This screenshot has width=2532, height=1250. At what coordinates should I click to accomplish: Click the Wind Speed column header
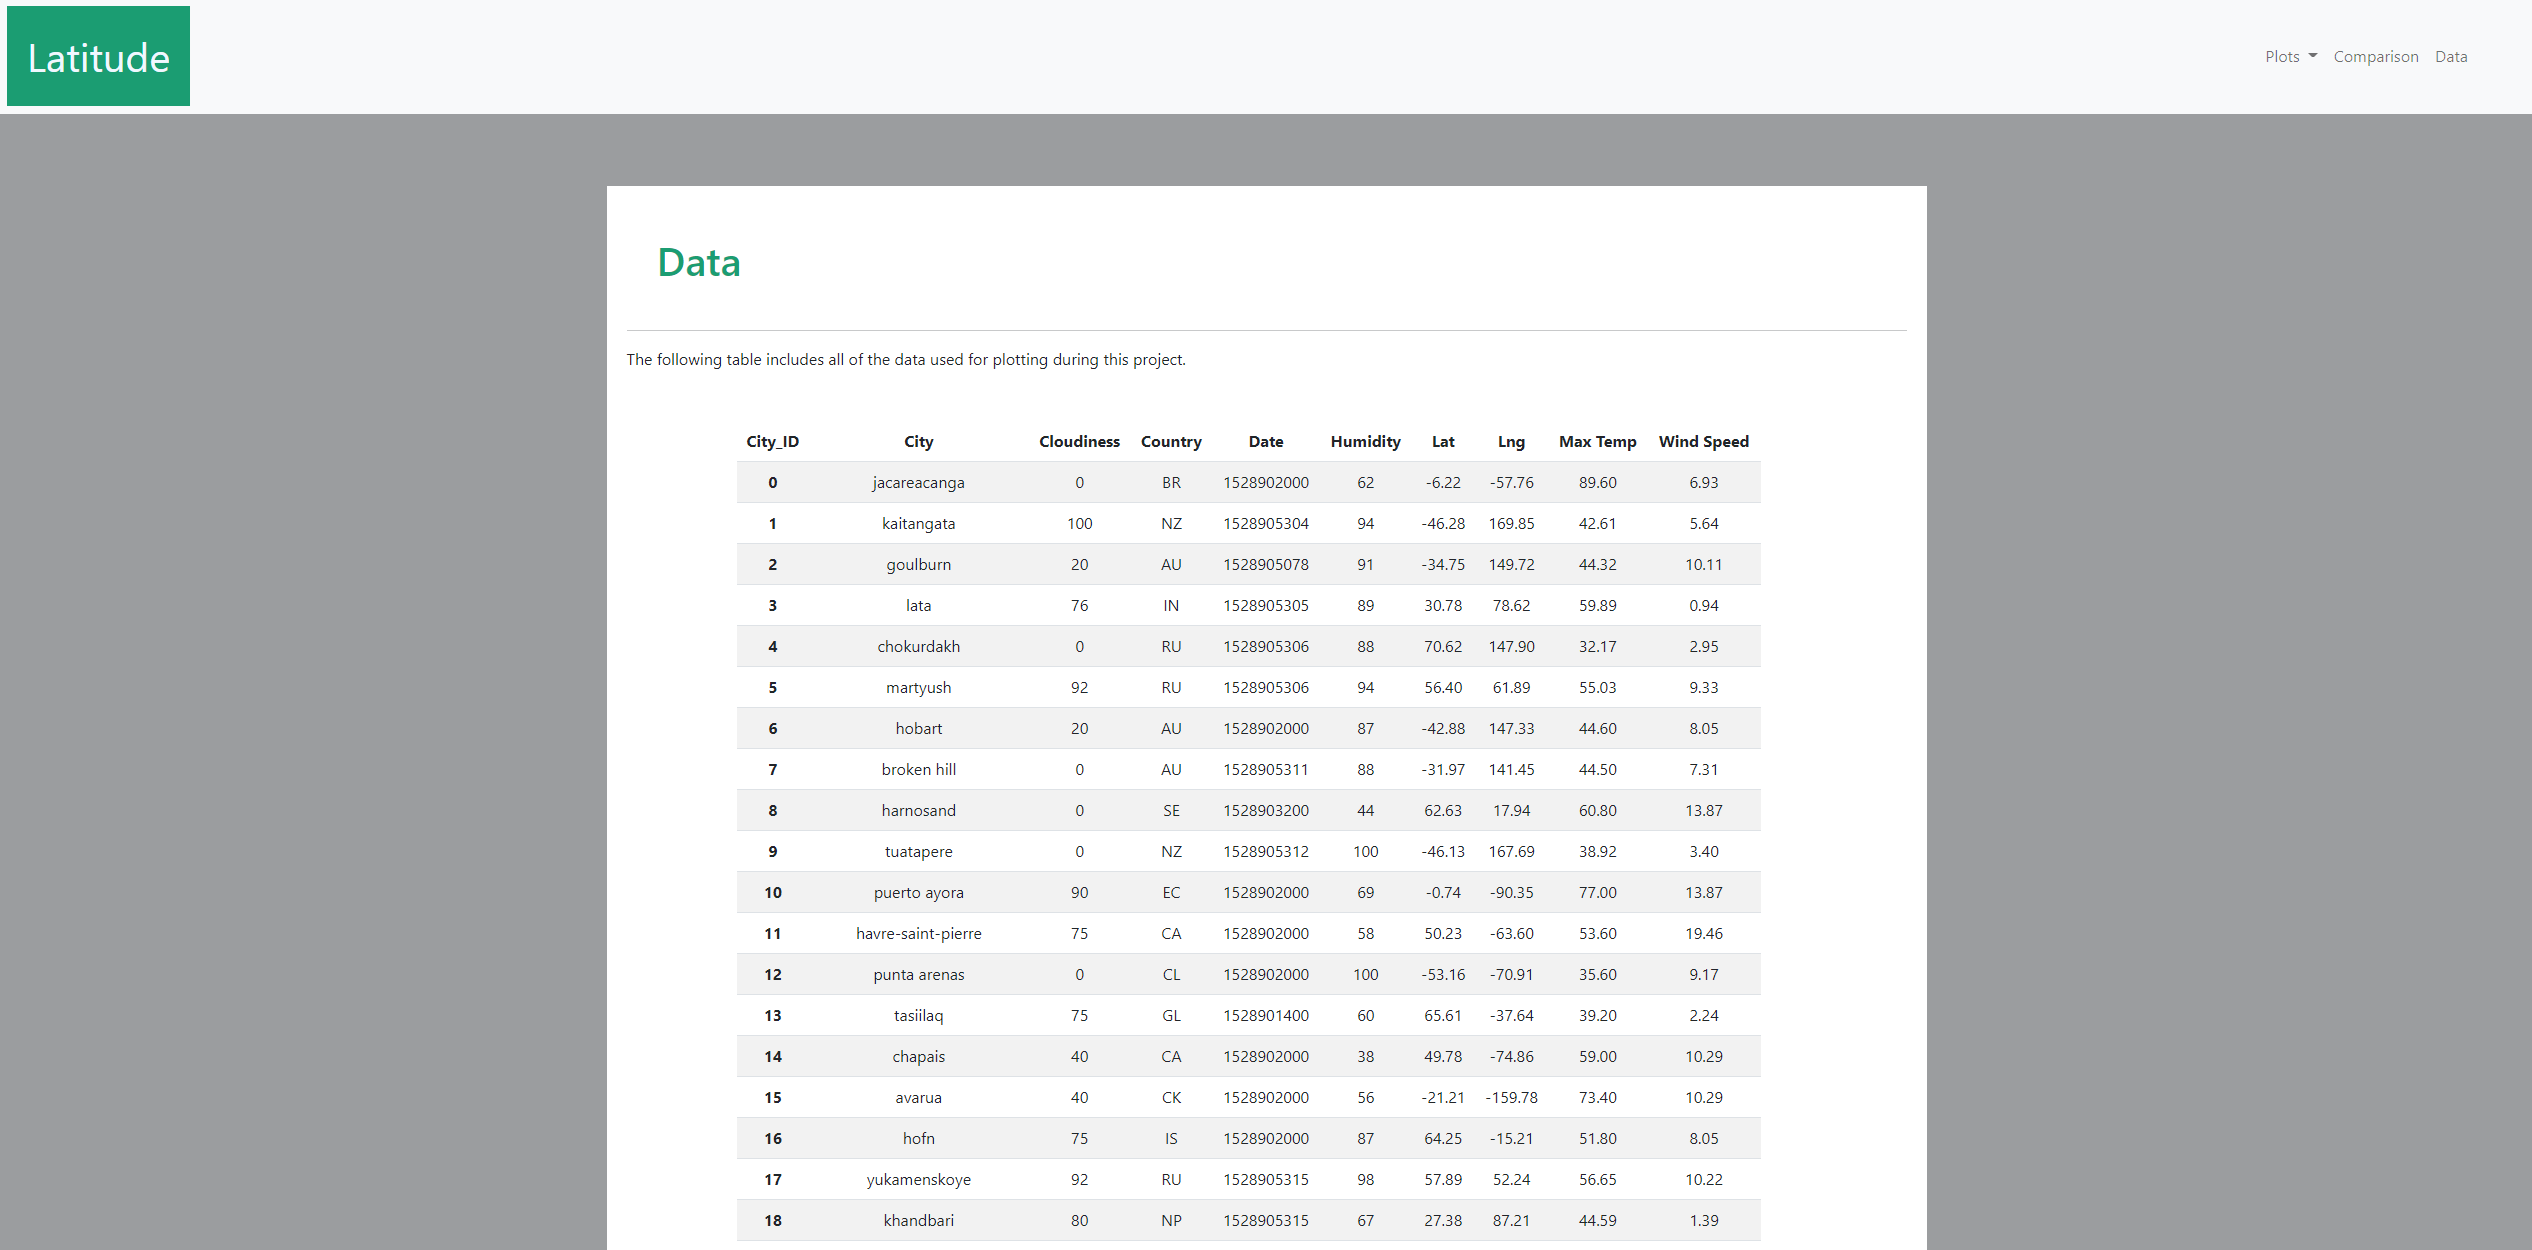point(1703,442)
